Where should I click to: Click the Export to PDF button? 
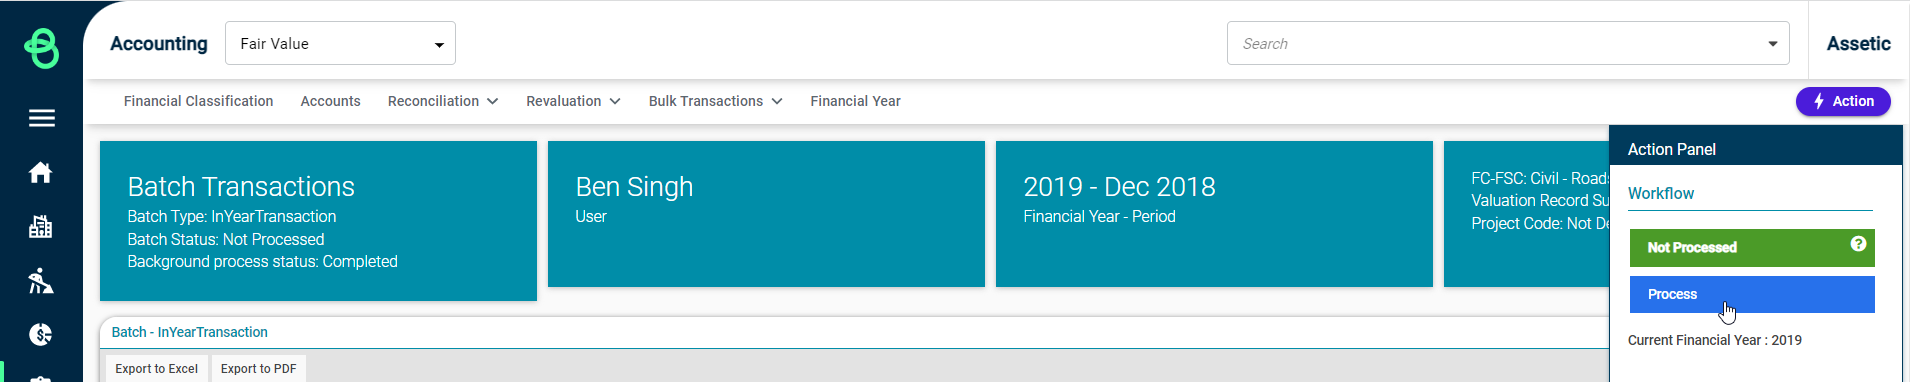[258, 369]
